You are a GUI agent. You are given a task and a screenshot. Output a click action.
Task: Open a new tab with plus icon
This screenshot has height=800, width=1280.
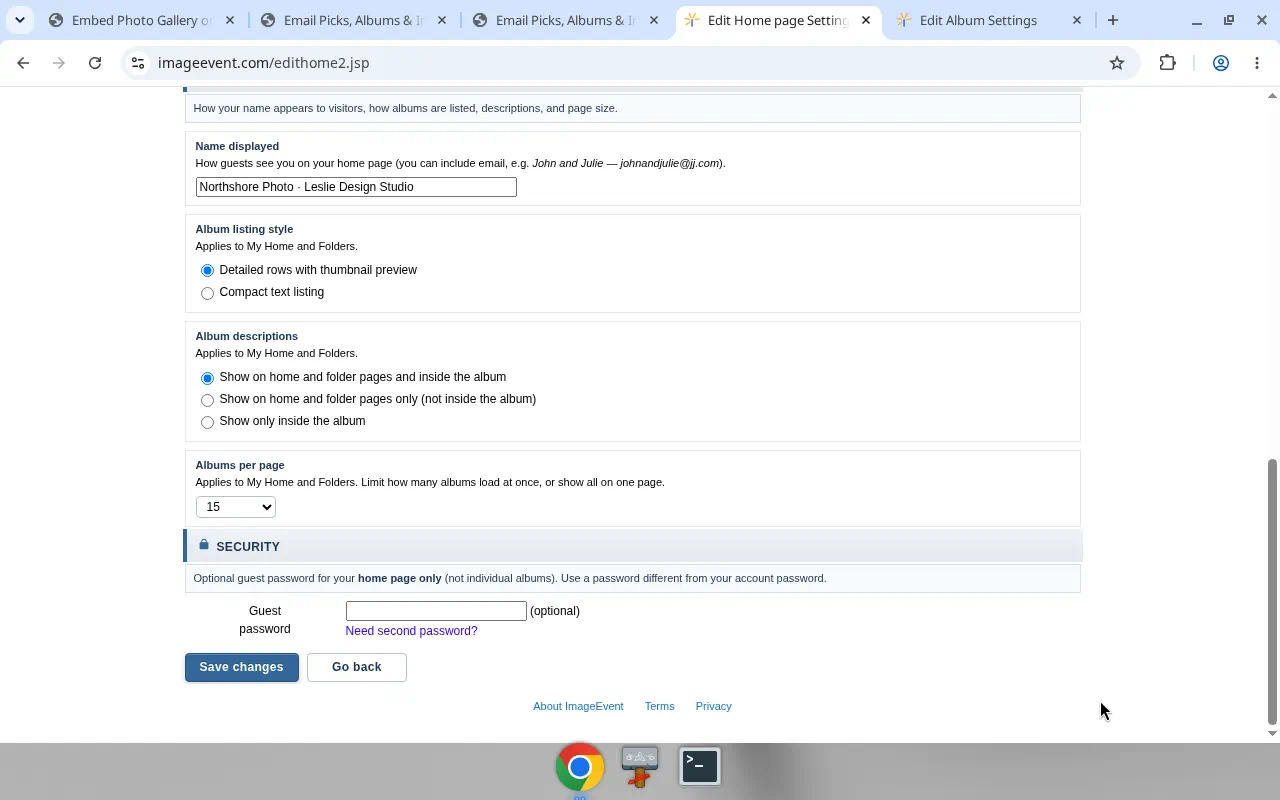[1113, 20]
